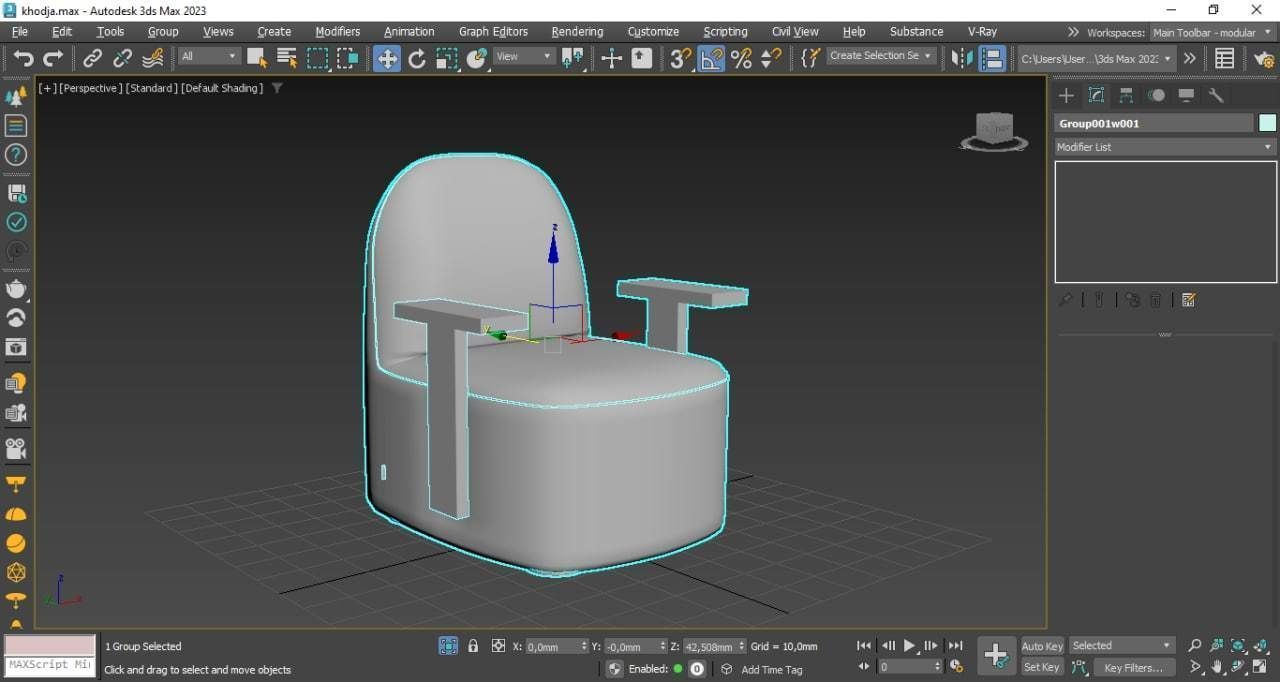
Task: Switch to the Create panel plus icon
Action: pyautogui.click(x=1066, y=95)
